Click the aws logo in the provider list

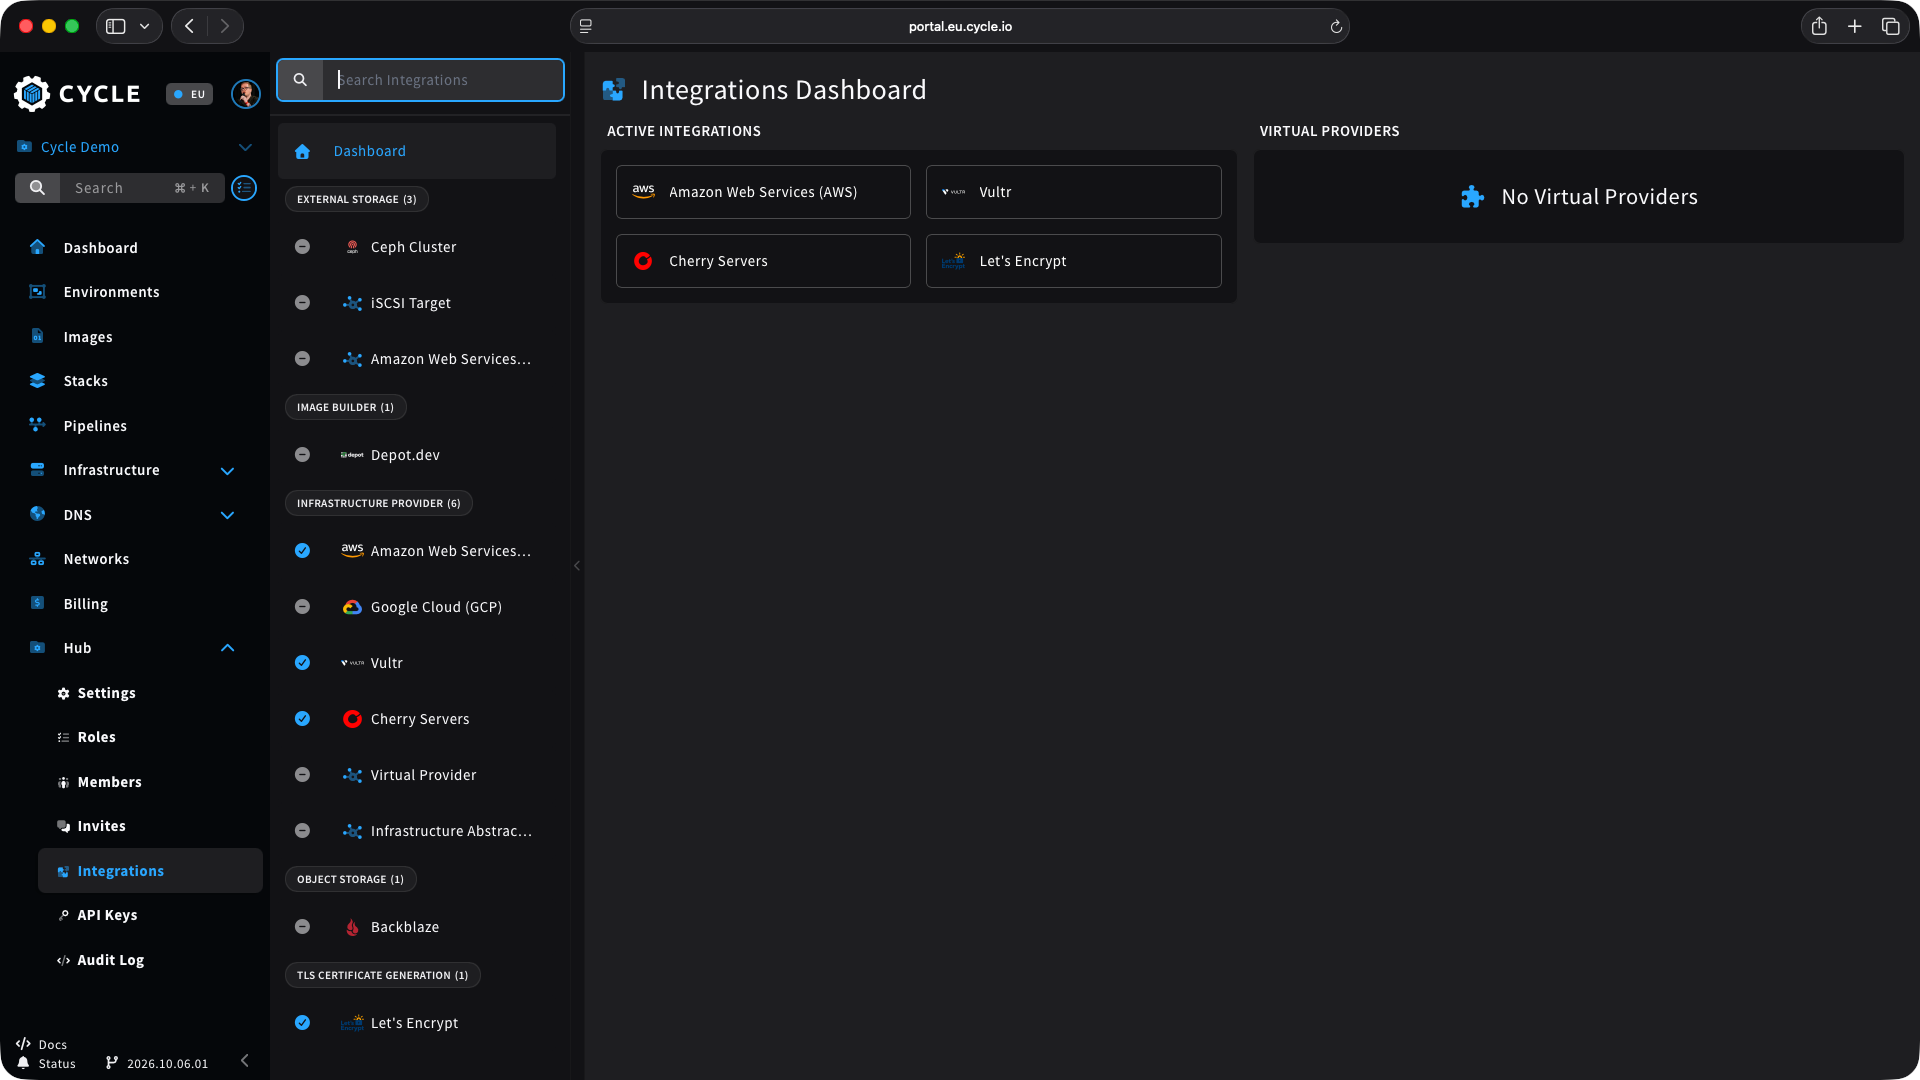tap(352, 551)
